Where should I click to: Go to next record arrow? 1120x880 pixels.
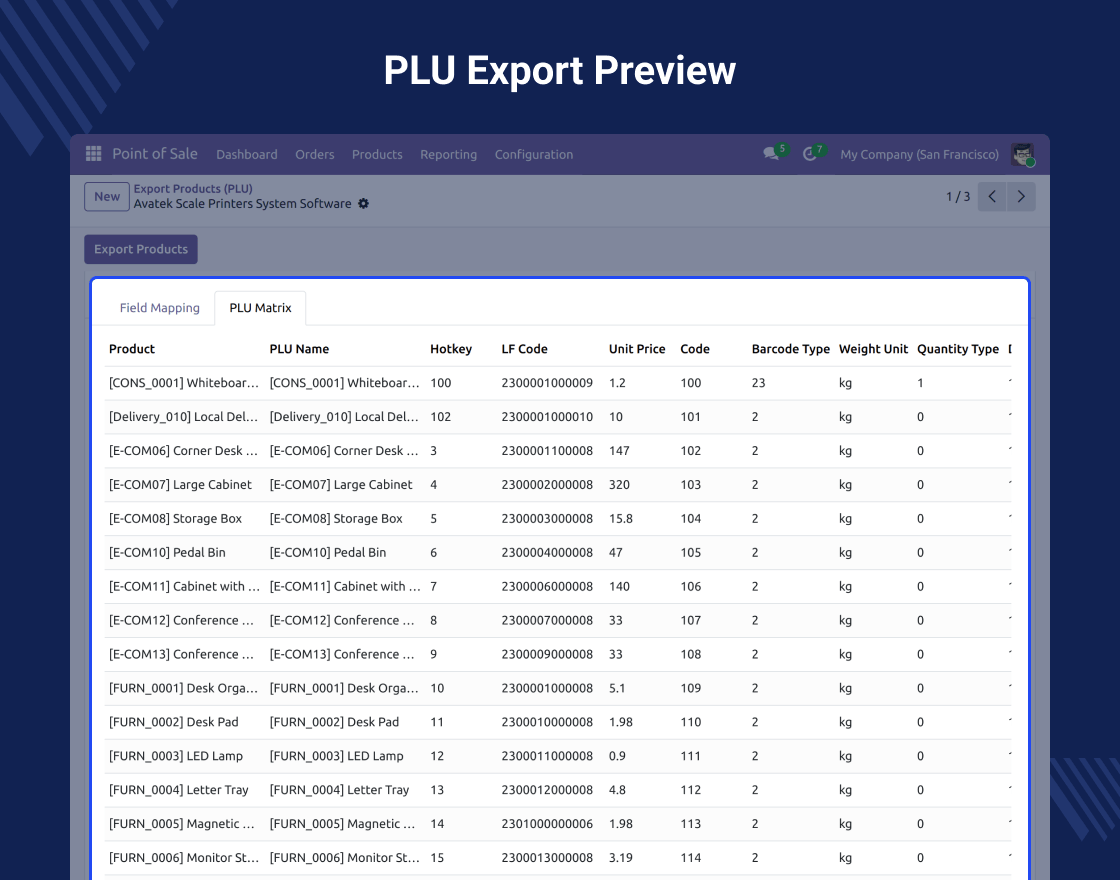point(1021,196)
